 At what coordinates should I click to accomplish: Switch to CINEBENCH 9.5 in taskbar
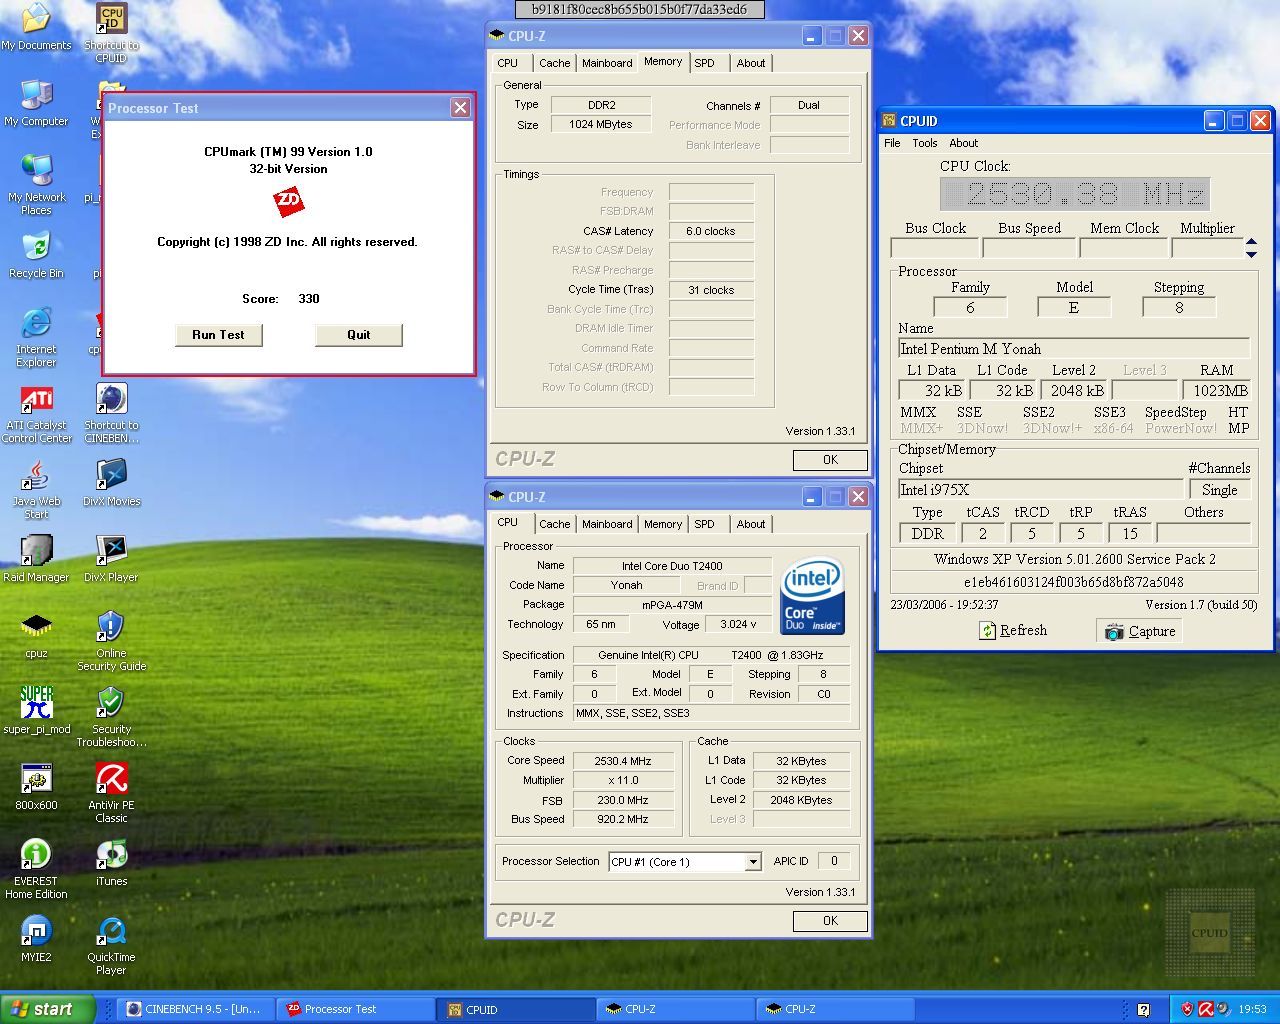(194, 1009)
